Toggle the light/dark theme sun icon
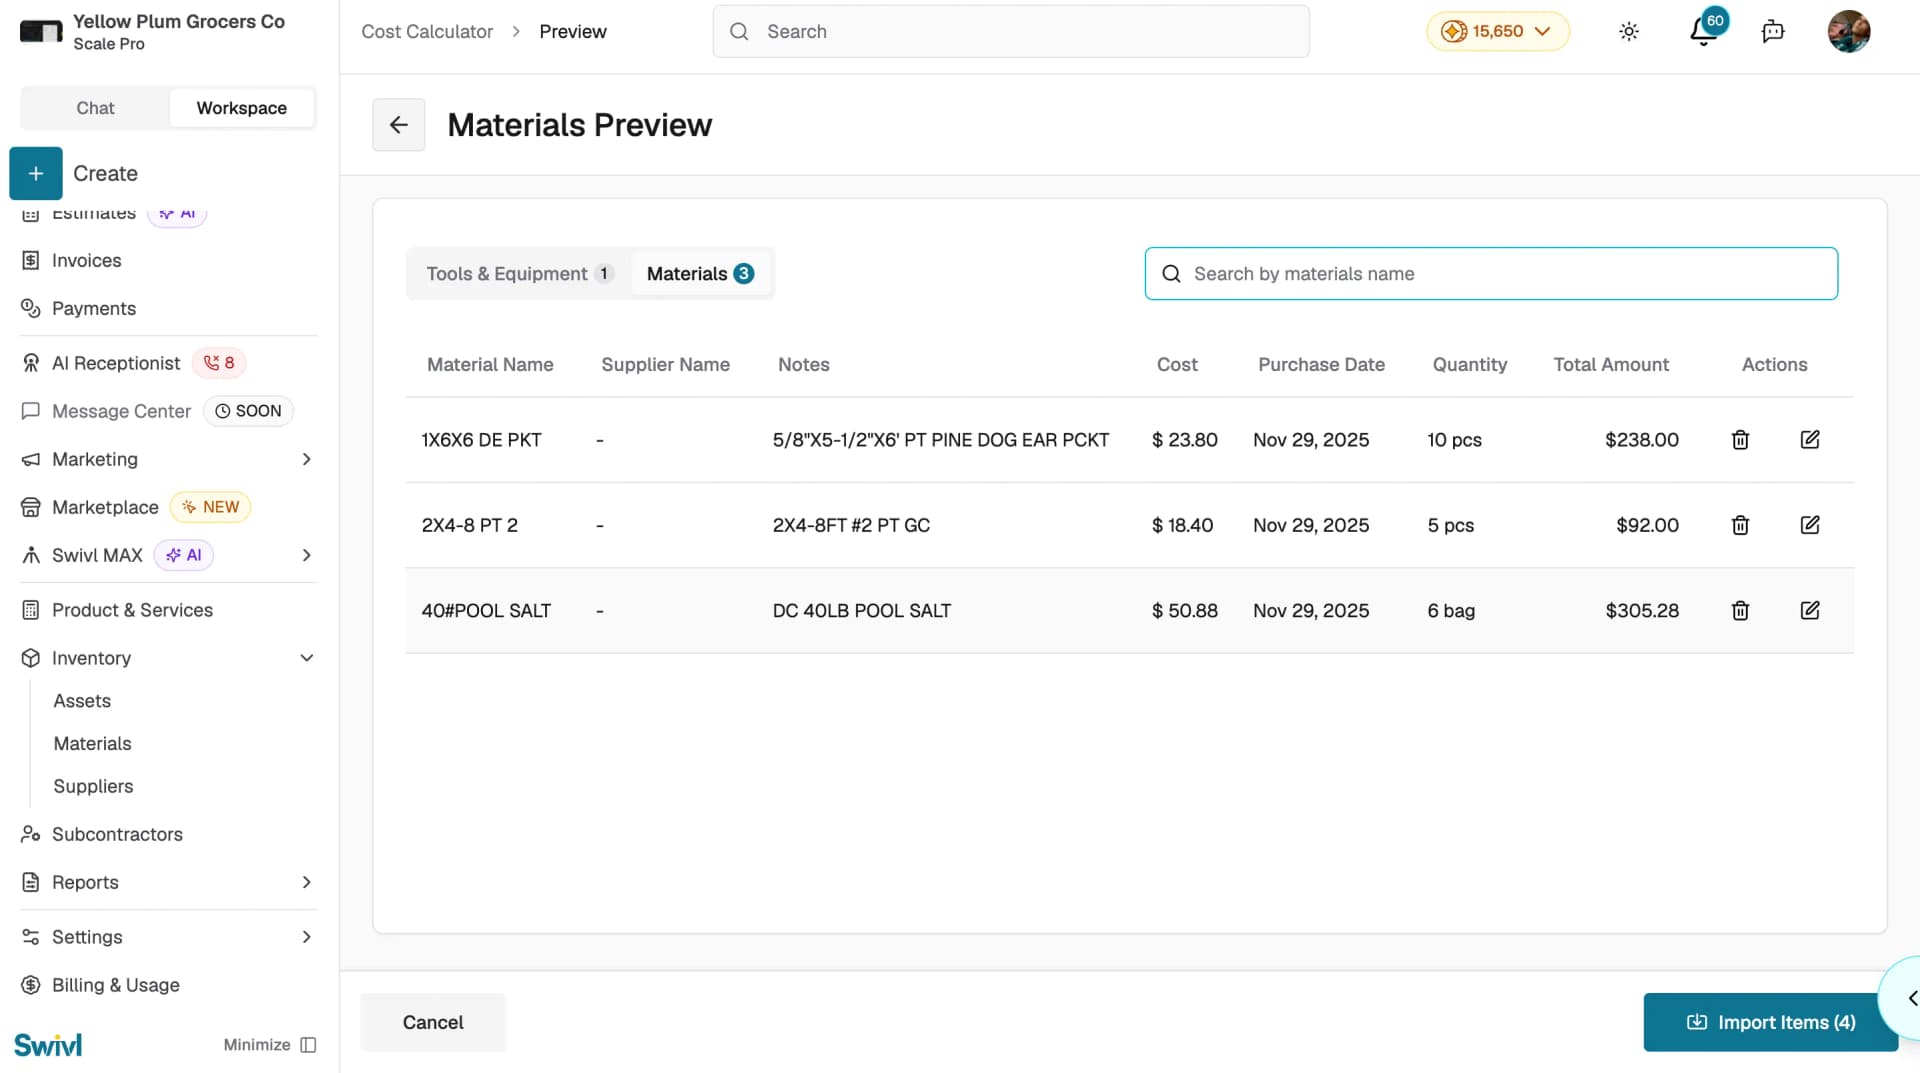Image resolution: width=1920 pixels, height=1073 pixels. pyautogui.click(x=1629, y=31)
